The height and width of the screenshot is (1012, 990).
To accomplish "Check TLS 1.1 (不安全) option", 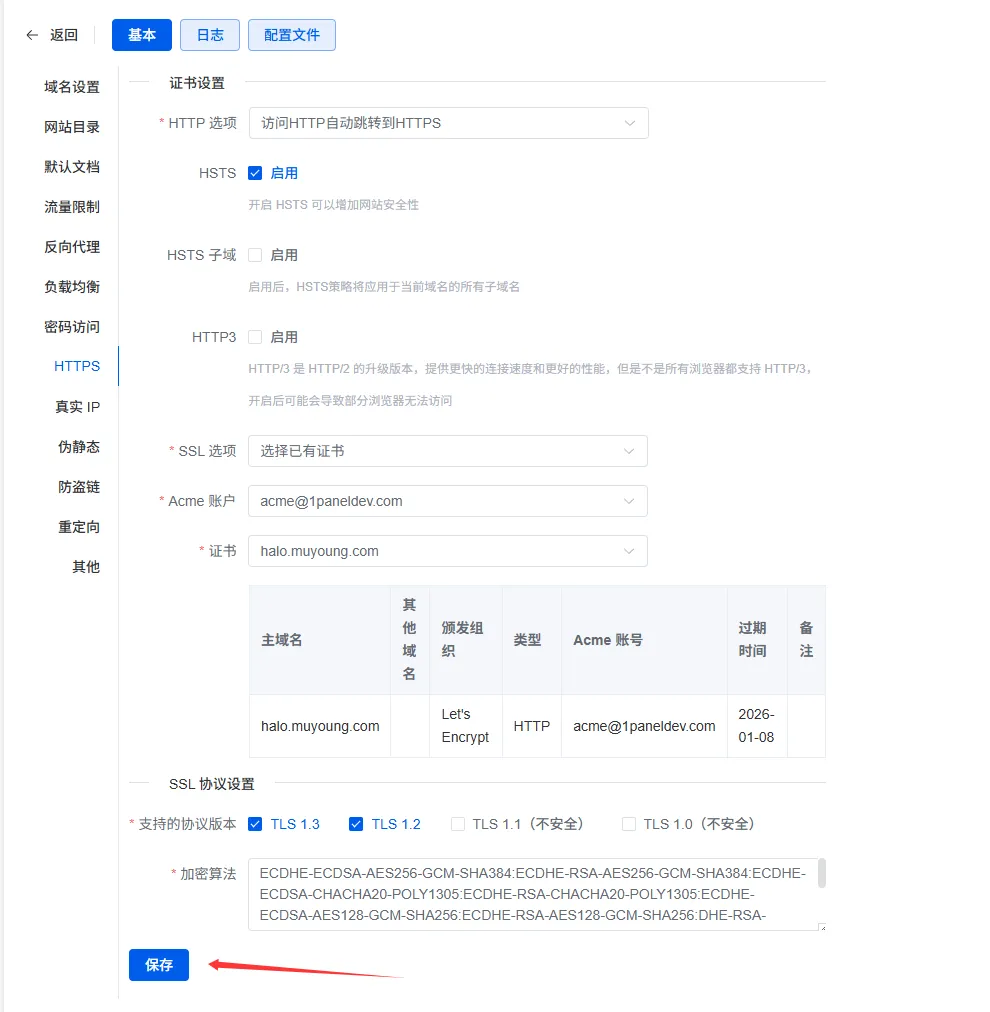I will (x=458, y=824).
